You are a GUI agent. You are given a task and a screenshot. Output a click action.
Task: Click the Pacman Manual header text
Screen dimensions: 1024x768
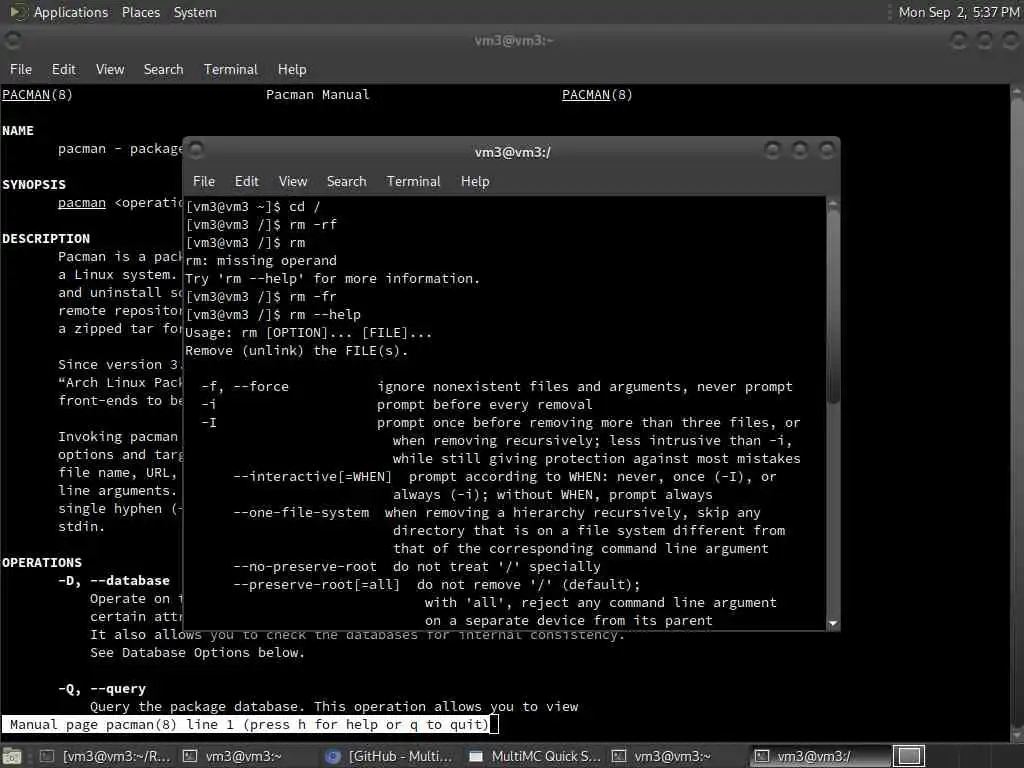[317, 95]
